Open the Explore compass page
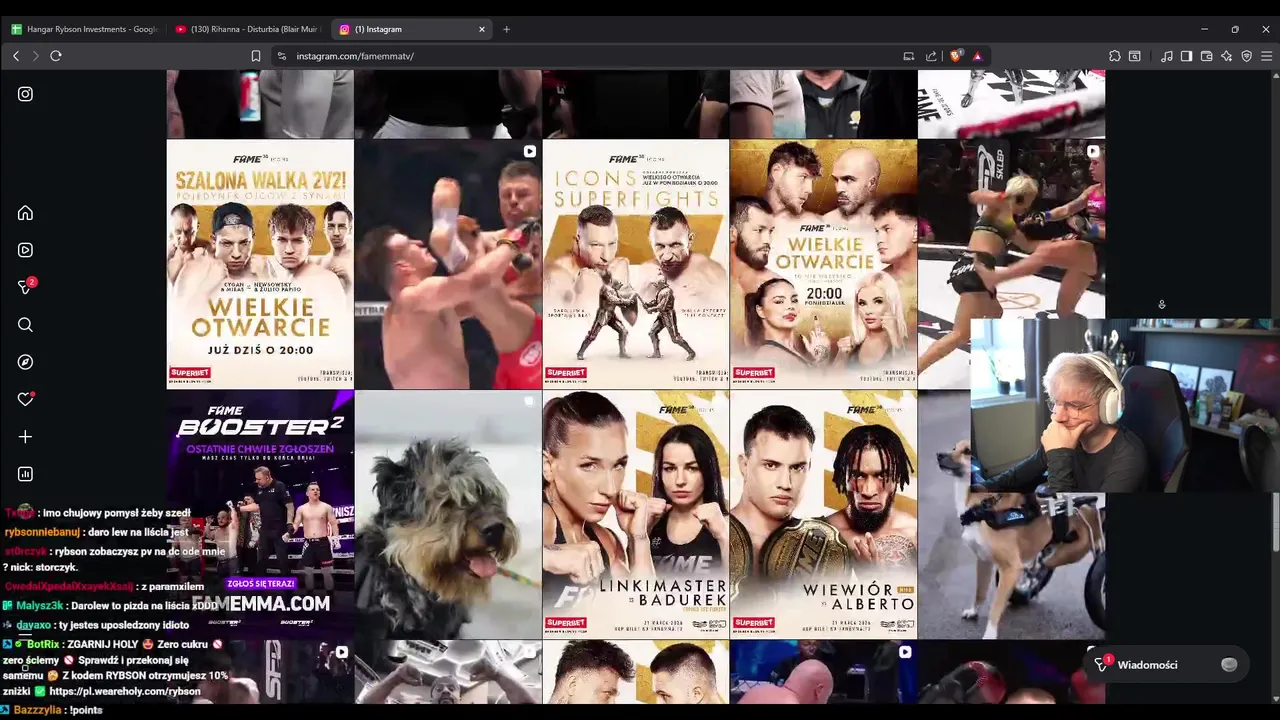 [x=25, y=362]
